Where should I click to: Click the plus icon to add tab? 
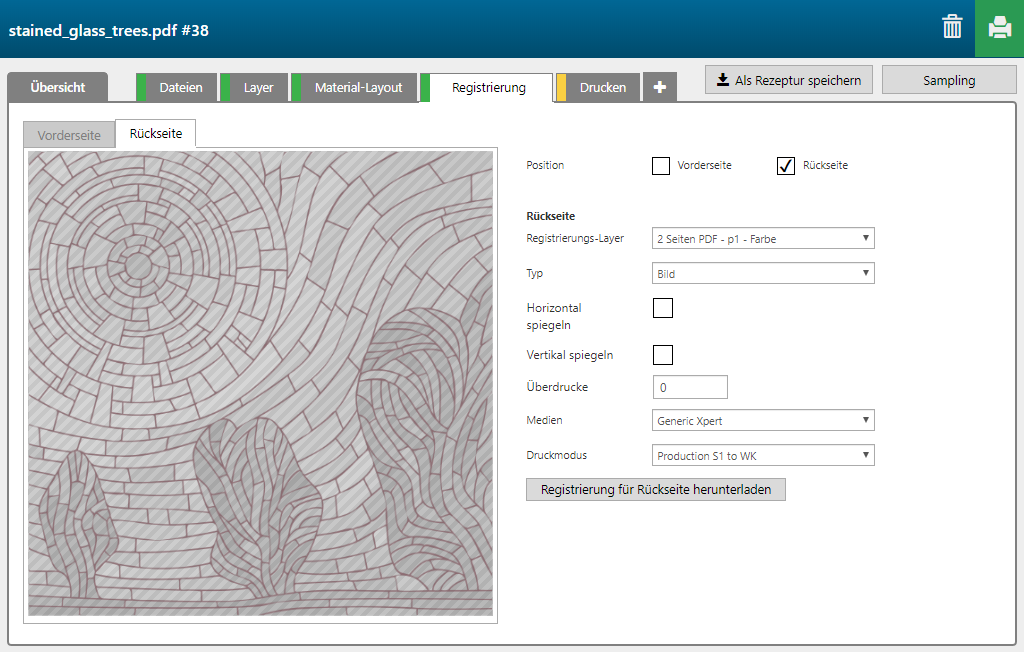click(x=659, y=88)
